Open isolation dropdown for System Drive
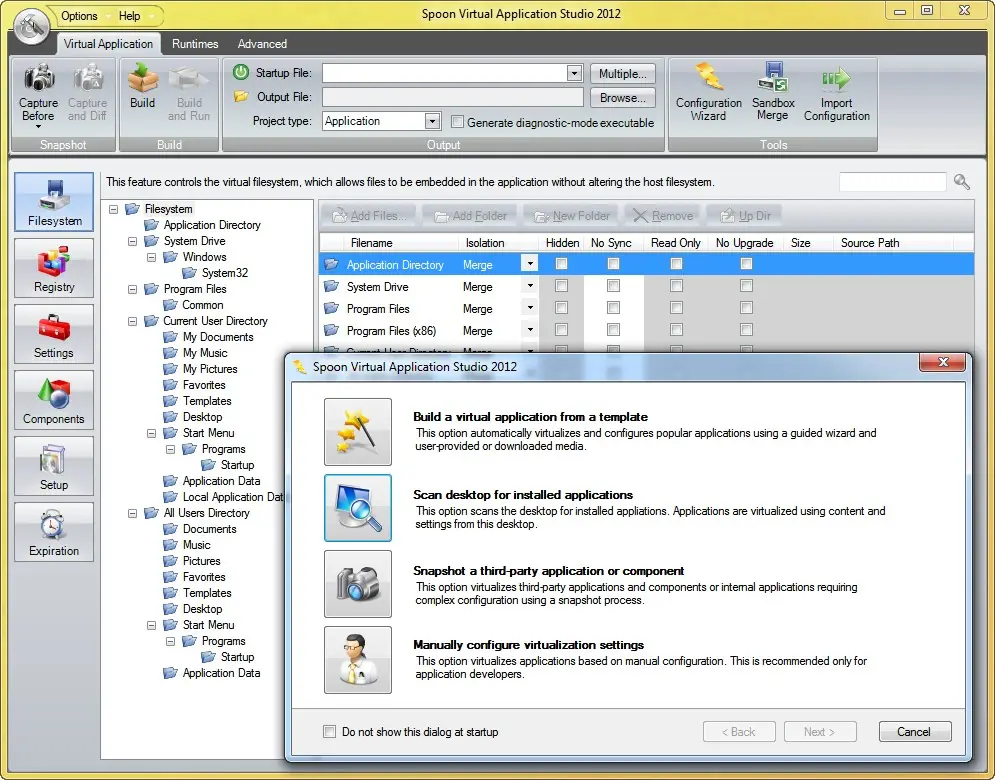 (530, 286)
